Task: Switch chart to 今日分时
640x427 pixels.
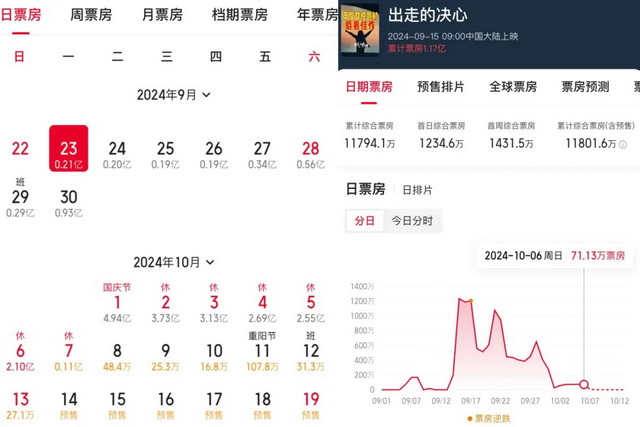Action: [412, 221]
